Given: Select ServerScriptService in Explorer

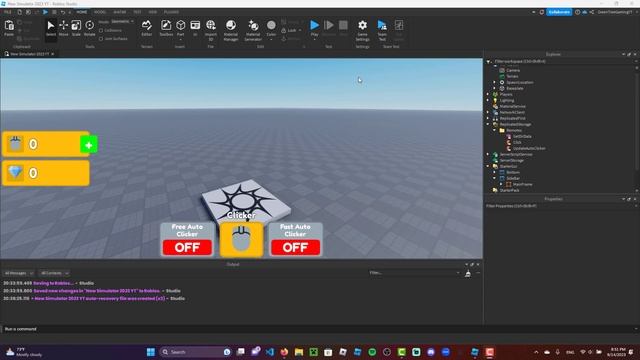Looking at the screenshot, I should point(516,155).
